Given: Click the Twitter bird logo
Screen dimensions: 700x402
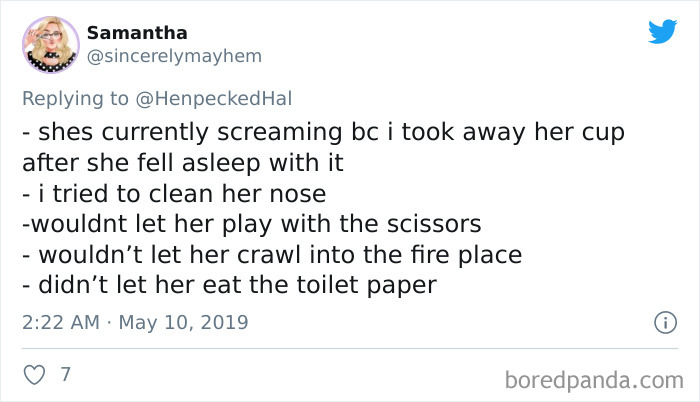Looking at the screenshot, I should tap(662, 32).
